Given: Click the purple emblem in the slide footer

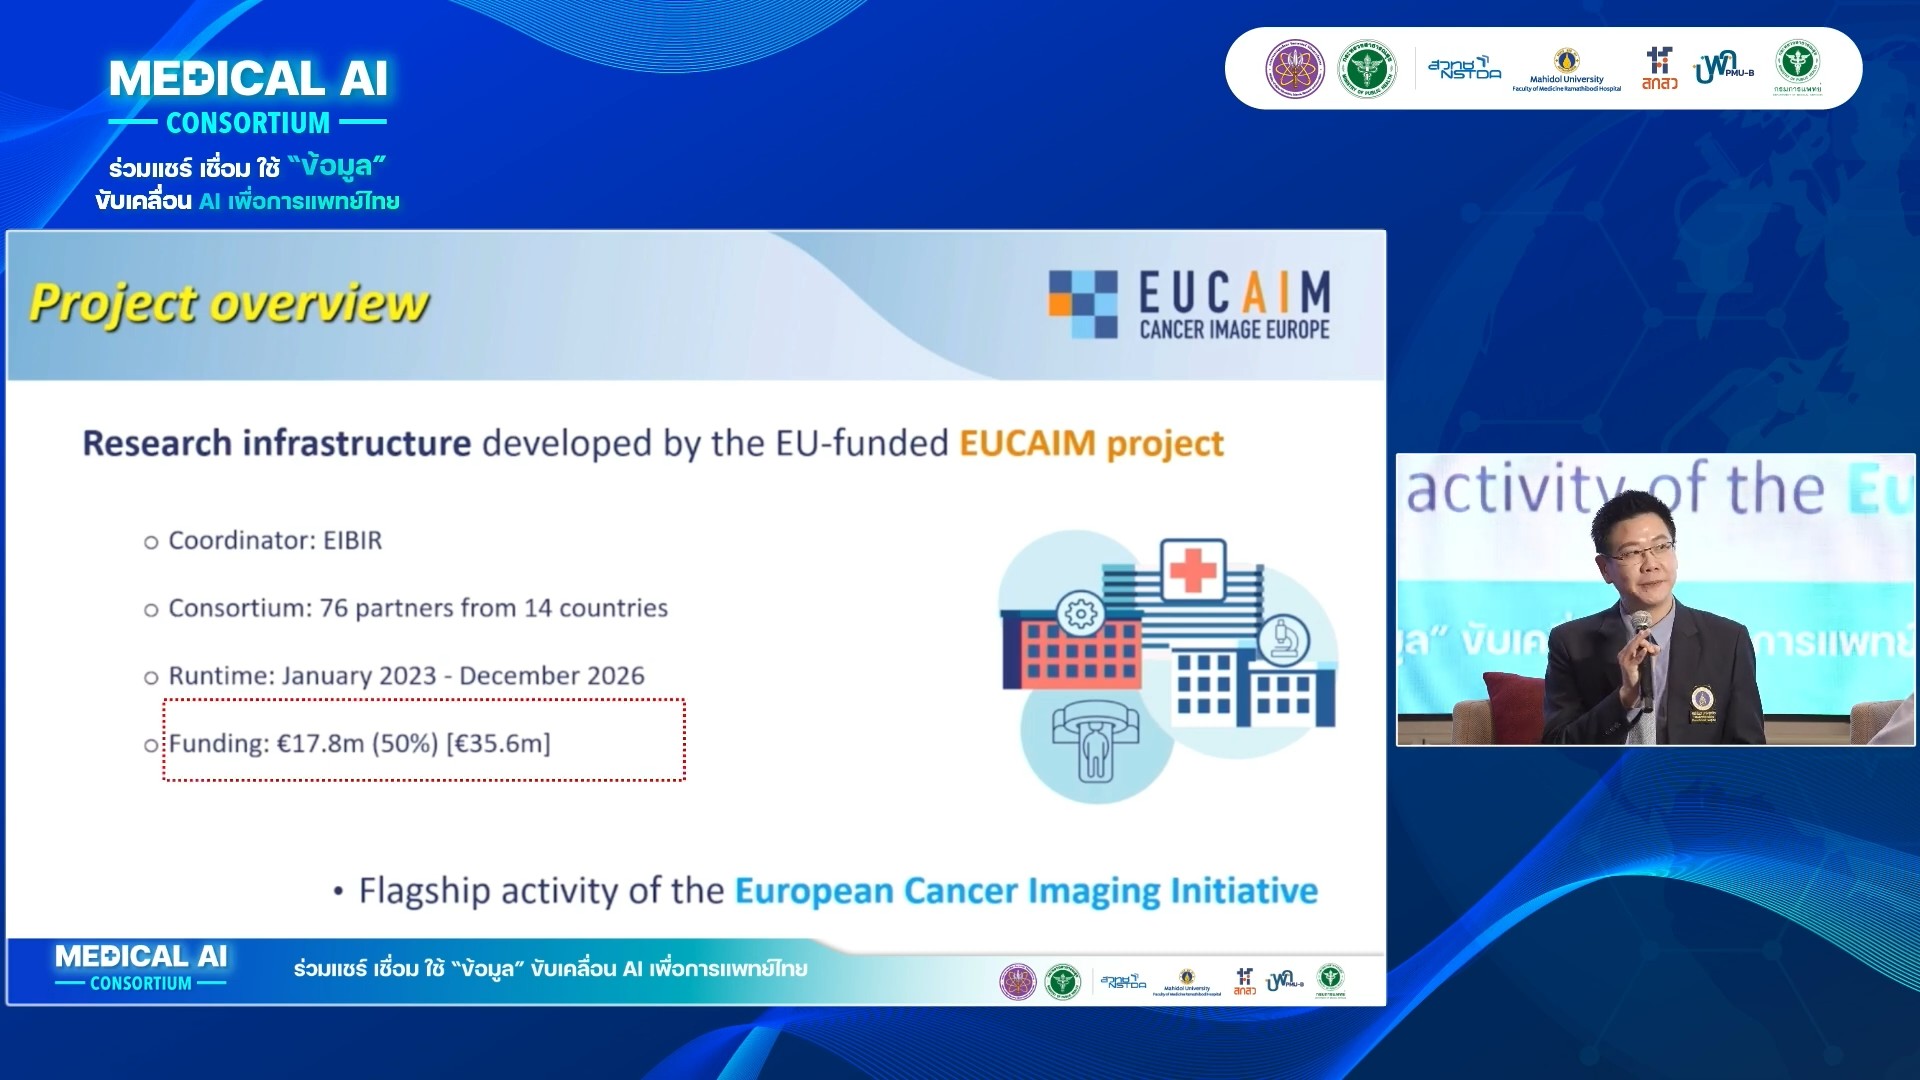Looking at the screenshot, I should [1018, 982].
